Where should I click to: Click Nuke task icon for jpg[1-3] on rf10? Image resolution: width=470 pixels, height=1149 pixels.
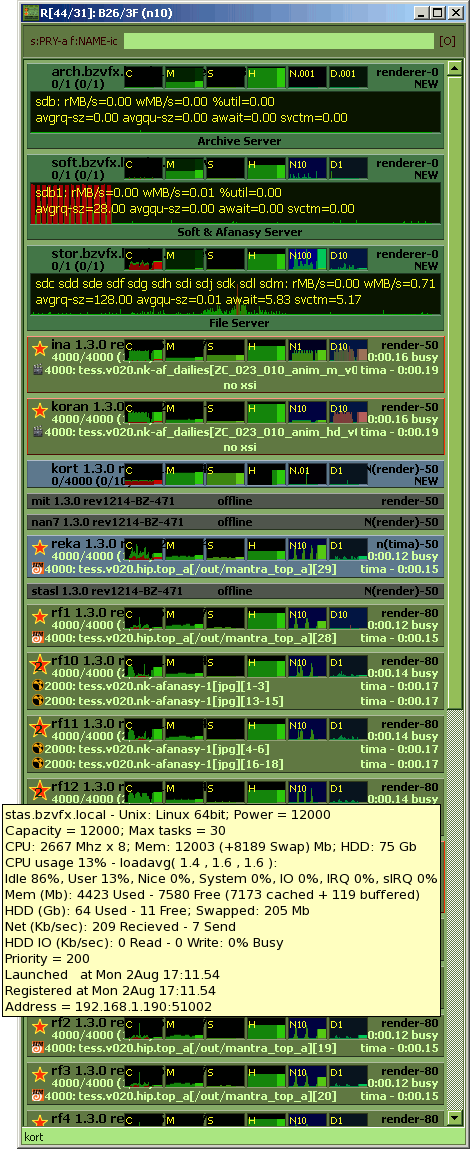[x=37, y=687]
